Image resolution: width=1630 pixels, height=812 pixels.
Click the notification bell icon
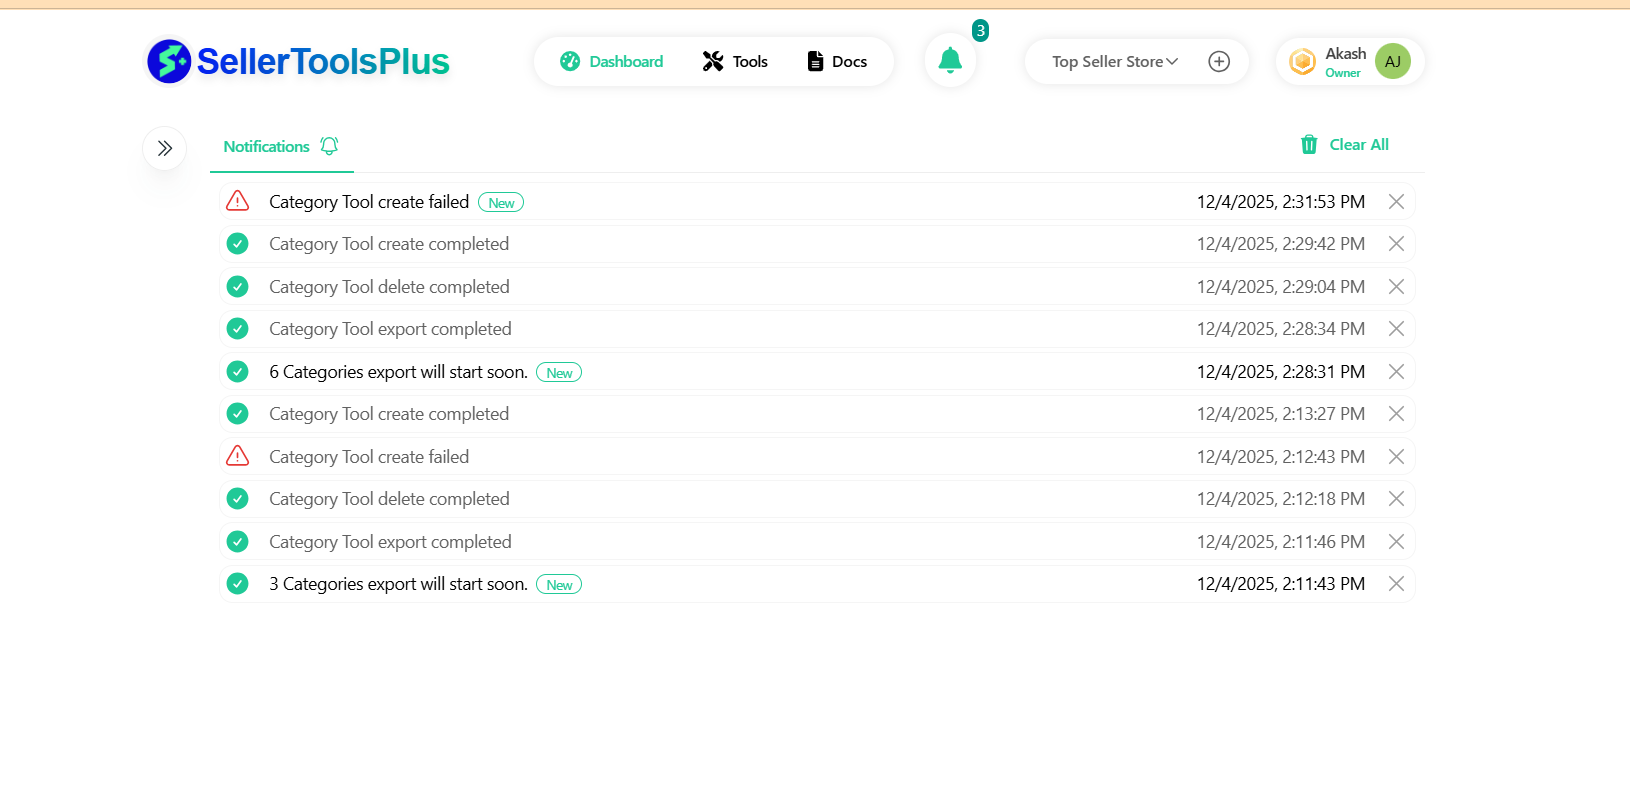point(950,61)
